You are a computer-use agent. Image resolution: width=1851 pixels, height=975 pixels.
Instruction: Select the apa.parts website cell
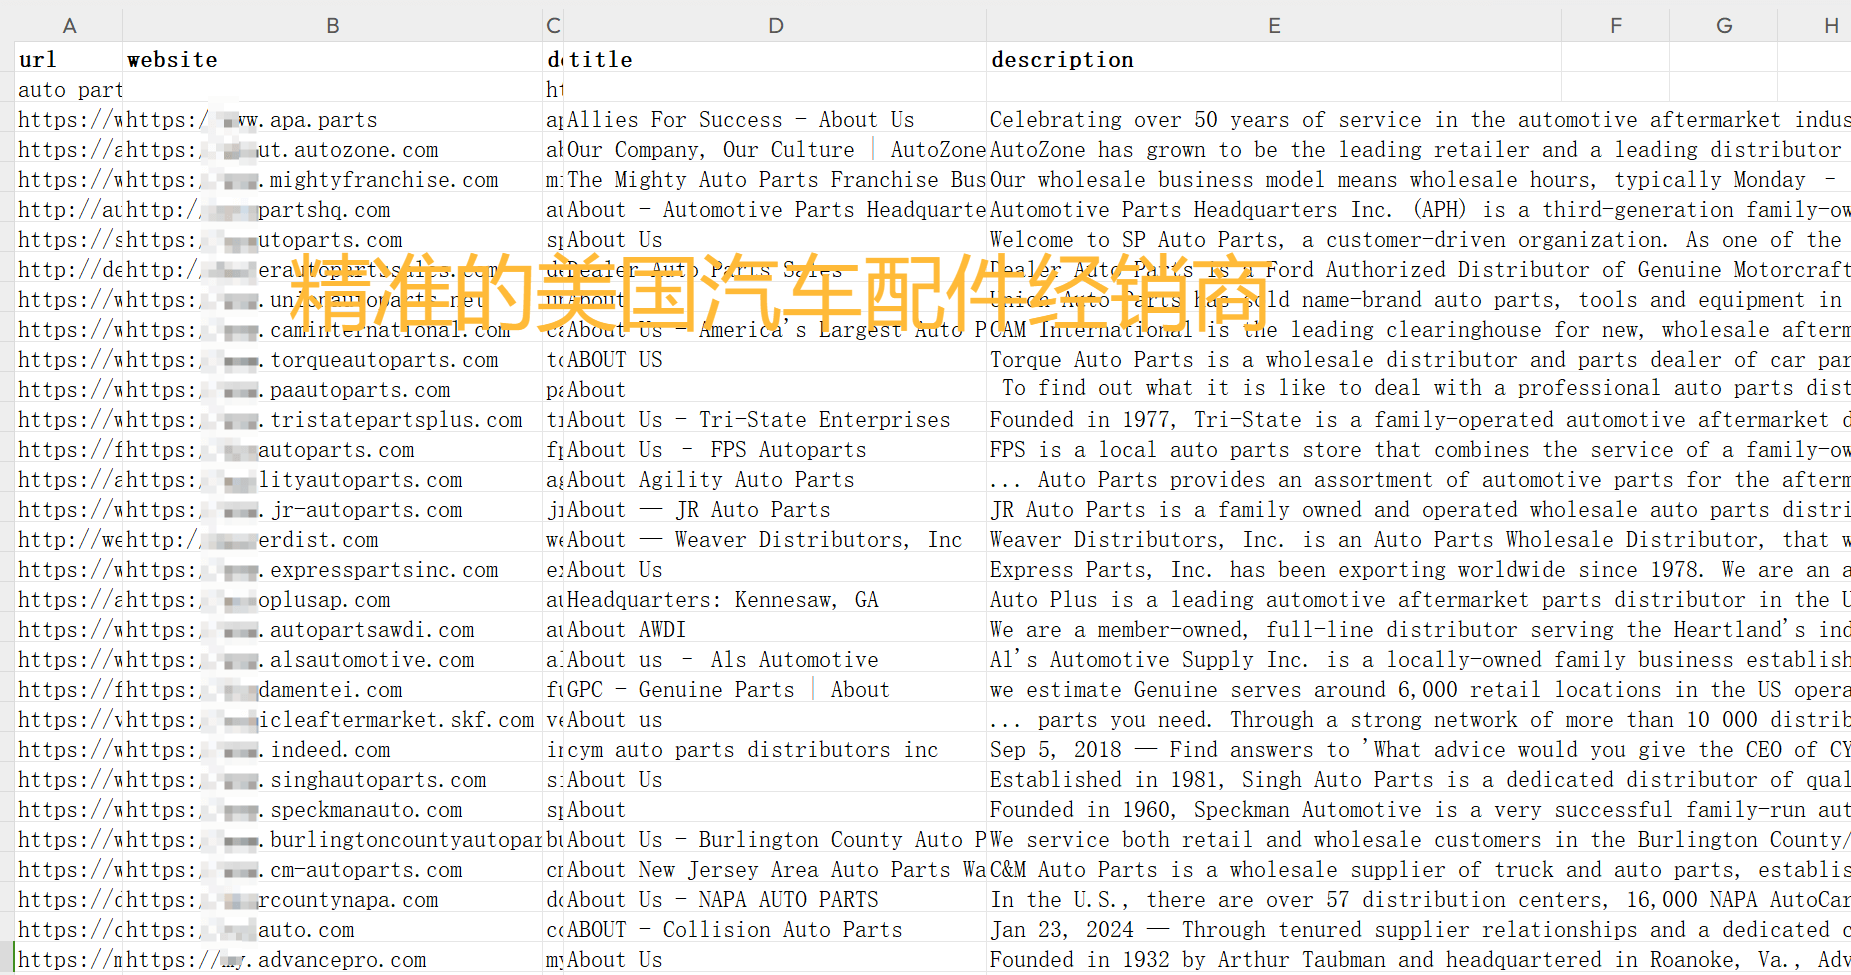[x=333, y=119]
